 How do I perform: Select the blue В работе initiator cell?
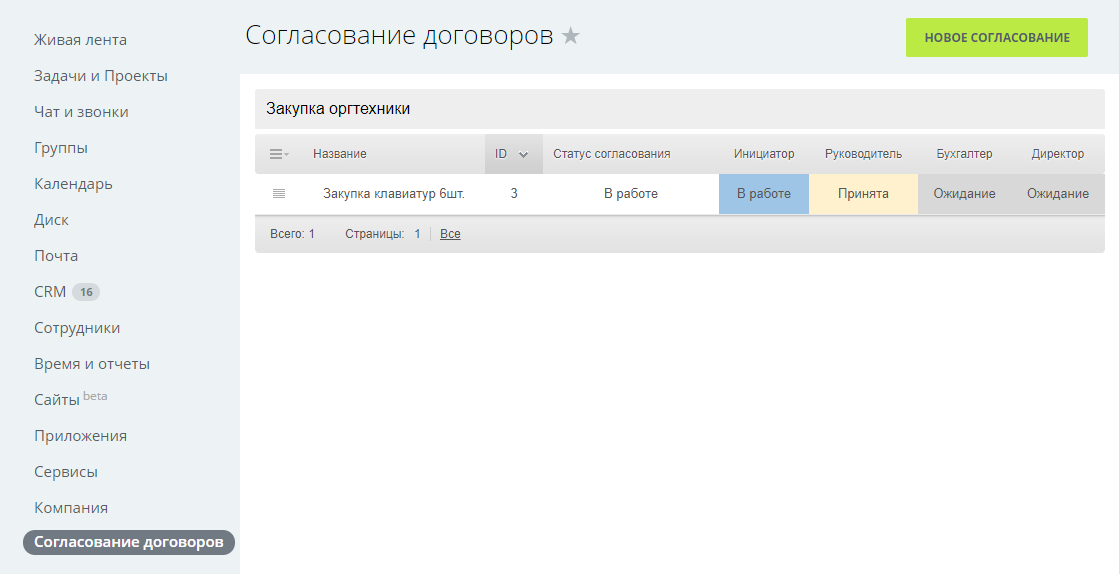(x=763, y=194)
